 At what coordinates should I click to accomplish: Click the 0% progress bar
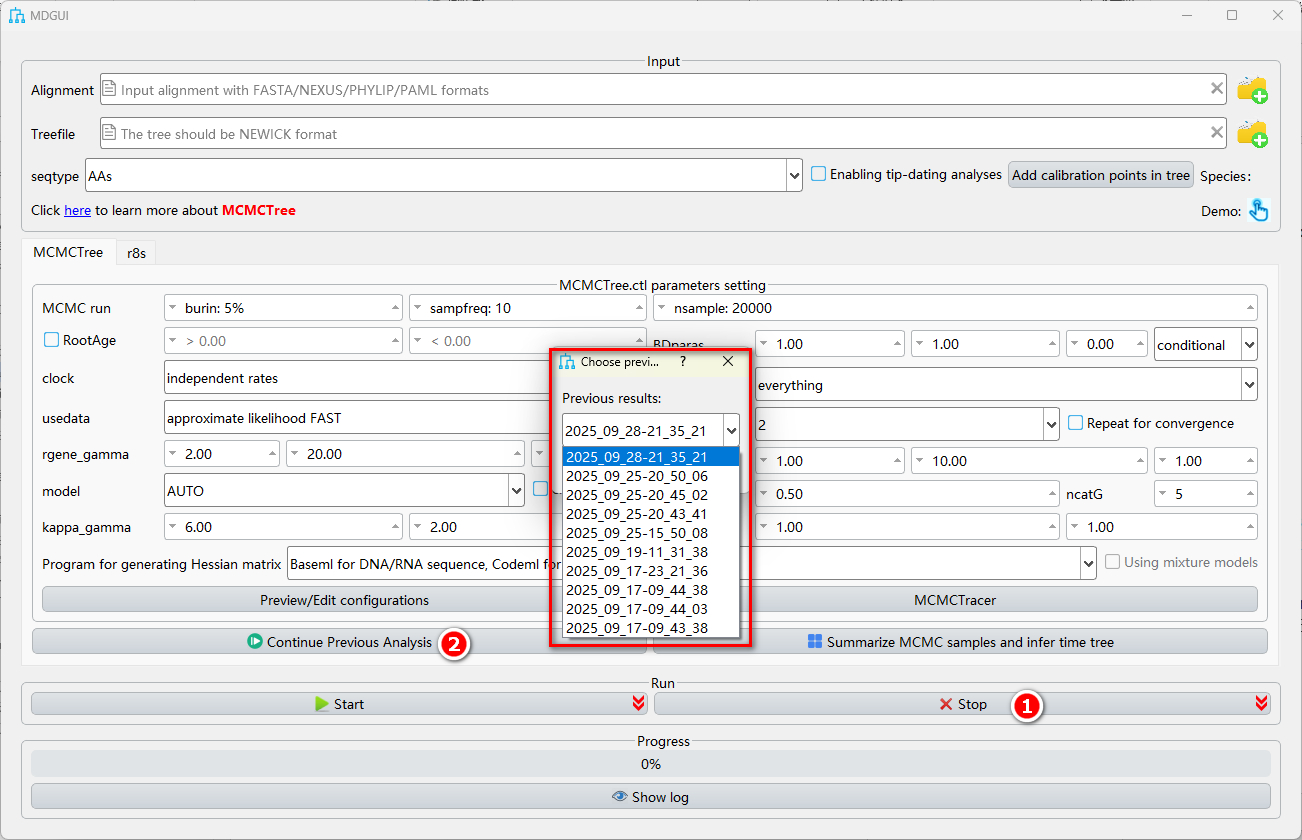650,764
